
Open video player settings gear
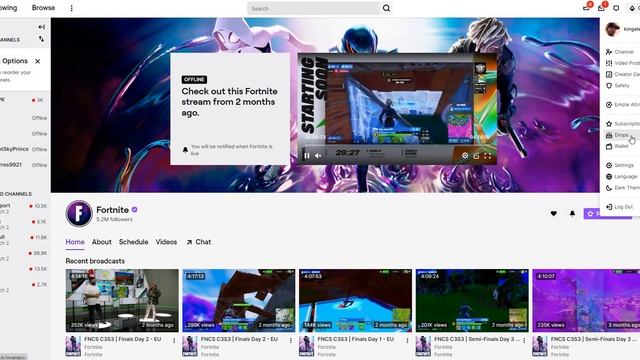click(465, 156)
